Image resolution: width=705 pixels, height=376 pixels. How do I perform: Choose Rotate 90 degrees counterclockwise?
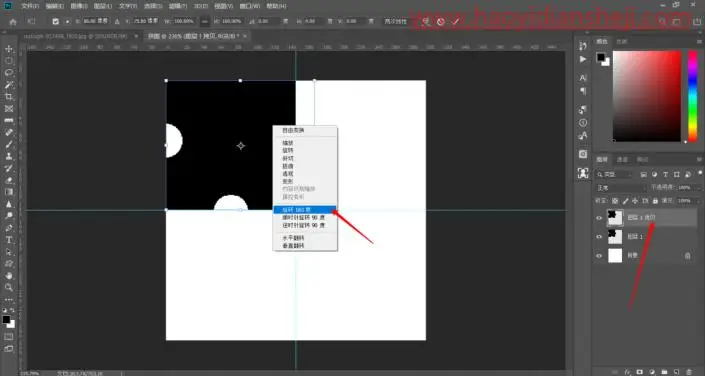(x=305, y=225)
